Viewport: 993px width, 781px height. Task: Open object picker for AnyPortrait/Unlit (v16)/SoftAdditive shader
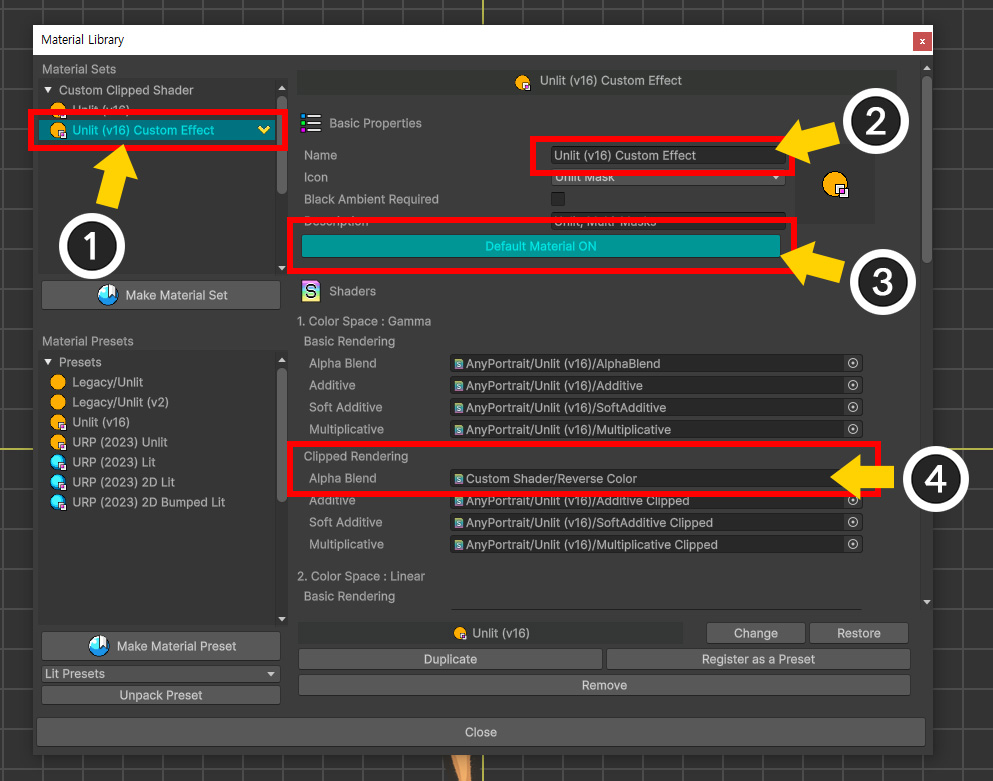coord(853,407)
